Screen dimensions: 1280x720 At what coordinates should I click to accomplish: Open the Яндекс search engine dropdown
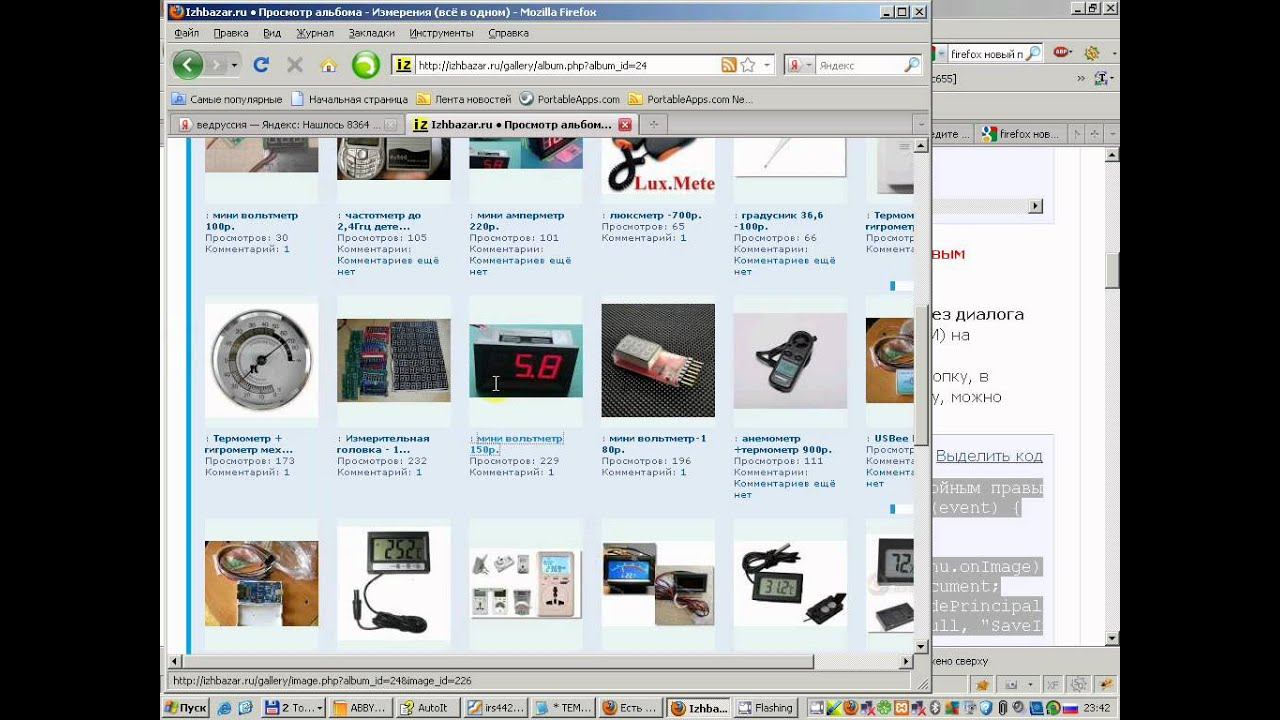(x=808, y=65)
